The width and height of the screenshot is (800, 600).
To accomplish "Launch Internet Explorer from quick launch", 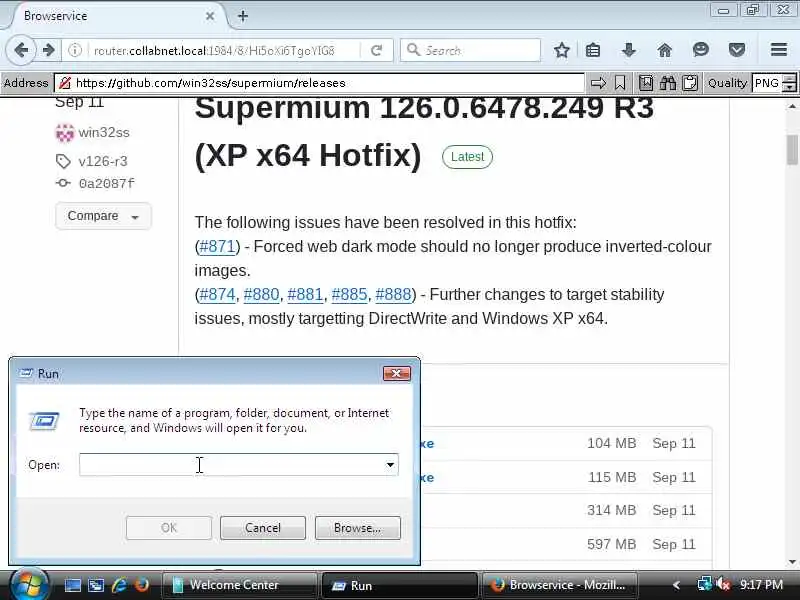I will coord(119,585).
